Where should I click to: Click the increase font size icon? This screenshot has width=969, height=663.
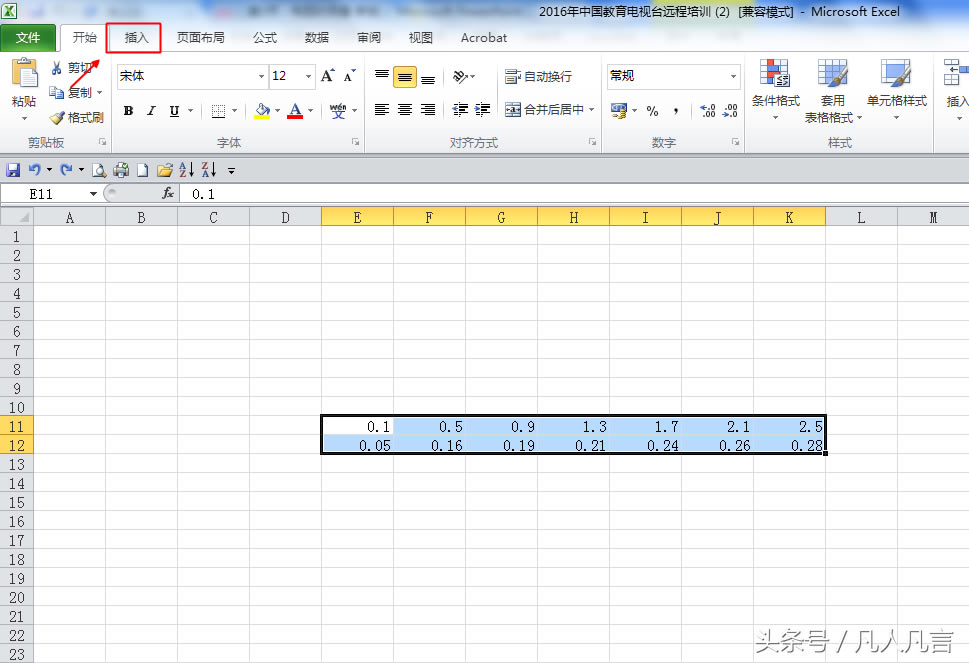click(x=327, y=76)
